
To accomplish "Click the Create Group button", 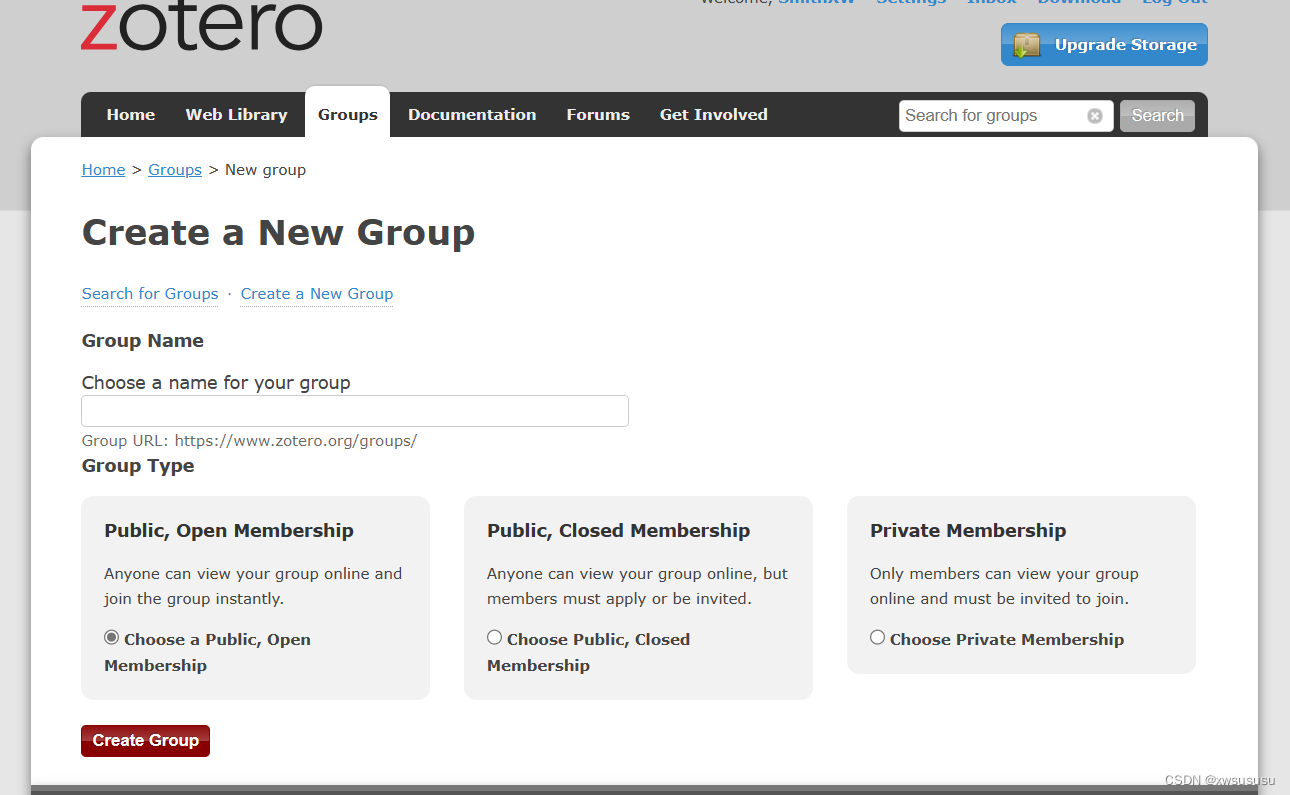I will click(146, 741).
